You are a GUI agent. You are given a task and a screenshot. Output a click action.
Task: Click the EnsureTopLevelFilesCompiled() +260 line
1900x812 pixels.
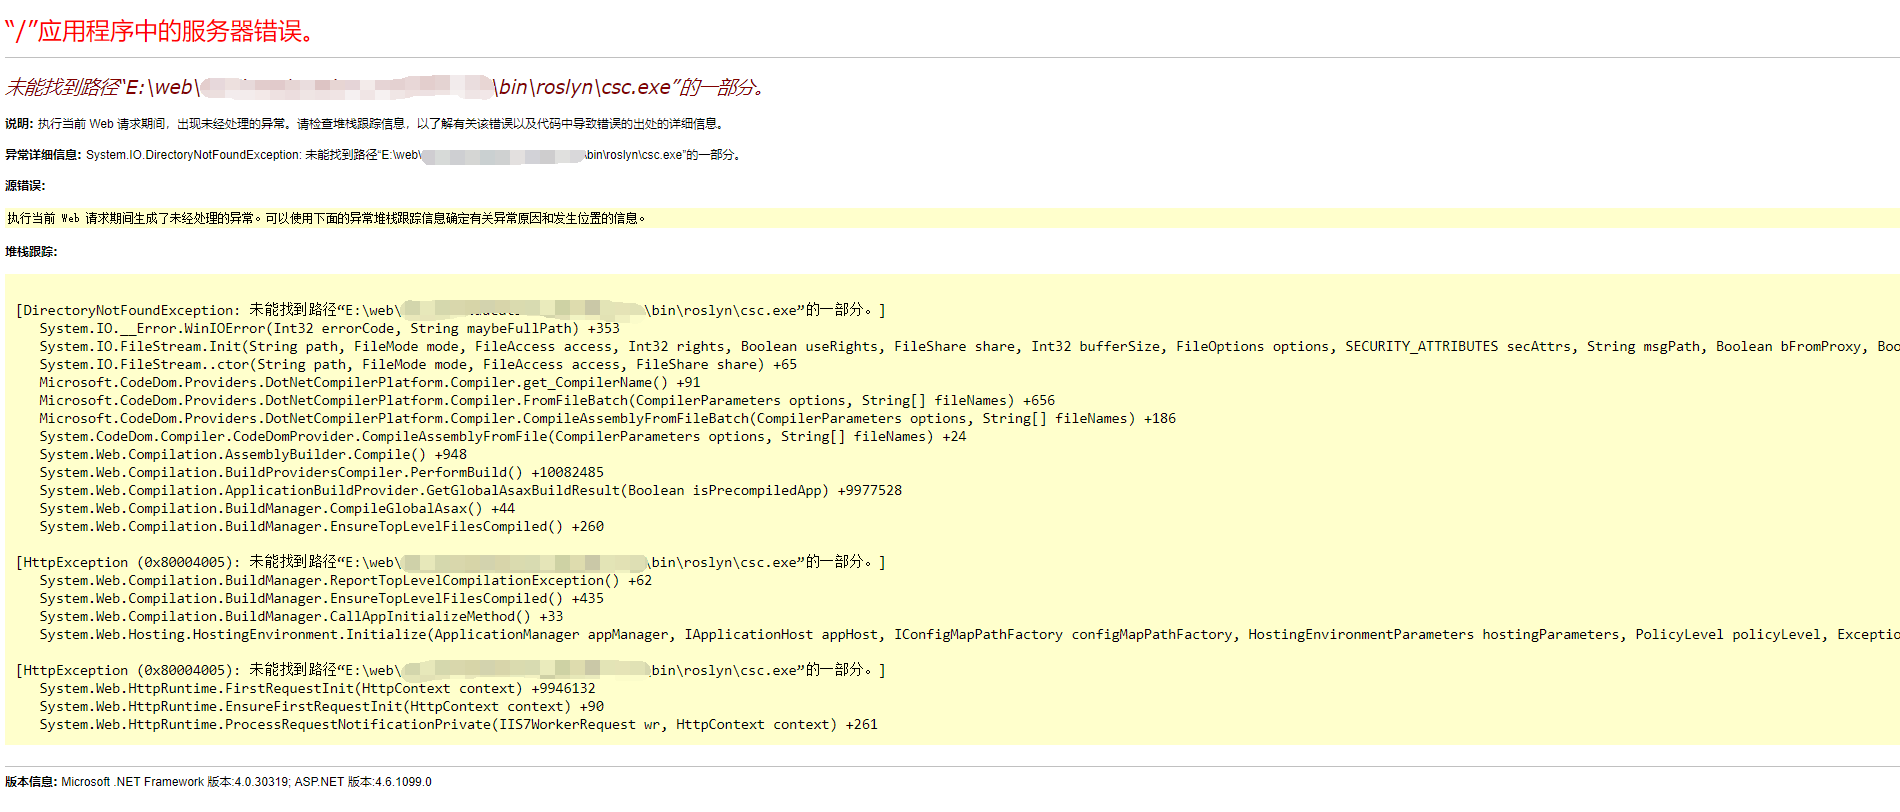322,526
